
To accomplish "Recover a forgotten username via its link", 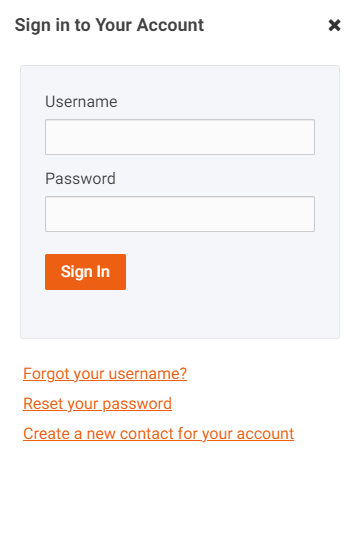I will click(x=105, y=374).
